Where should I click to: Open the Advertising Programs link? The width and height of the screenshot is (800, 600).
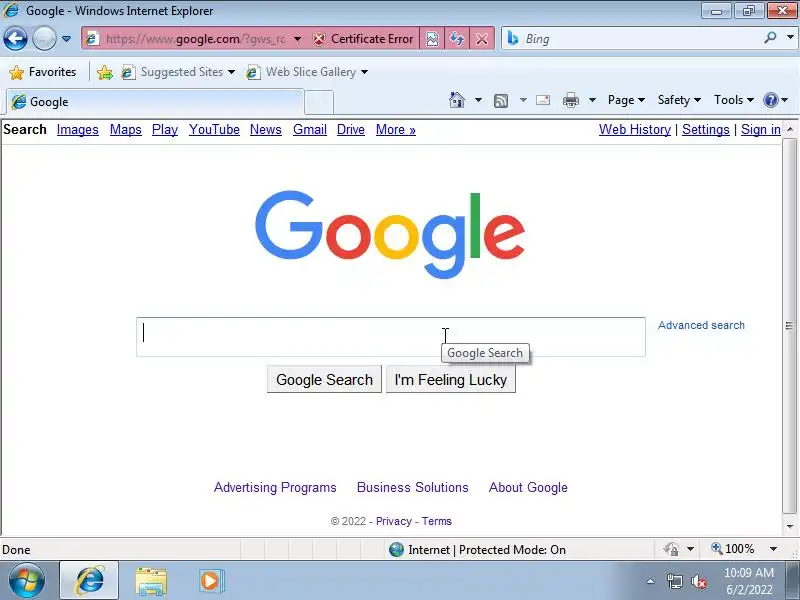point(275,487)
